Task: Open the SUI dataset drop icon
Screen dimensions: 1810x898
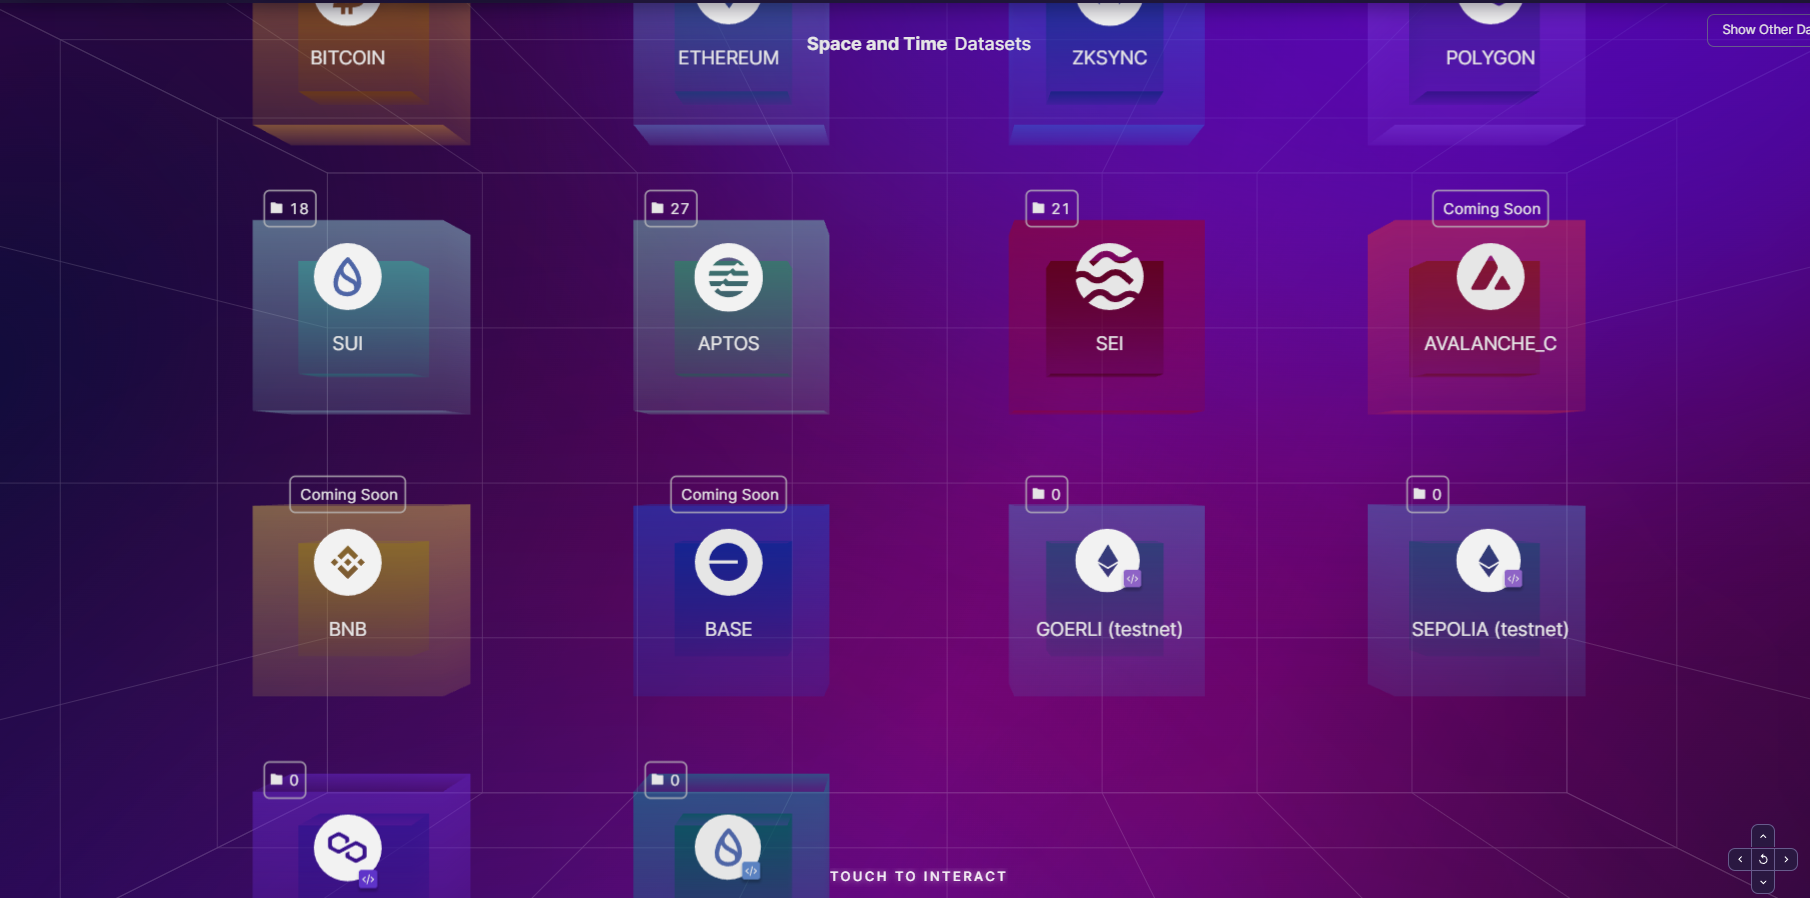Action: click(x=347, y=277)
